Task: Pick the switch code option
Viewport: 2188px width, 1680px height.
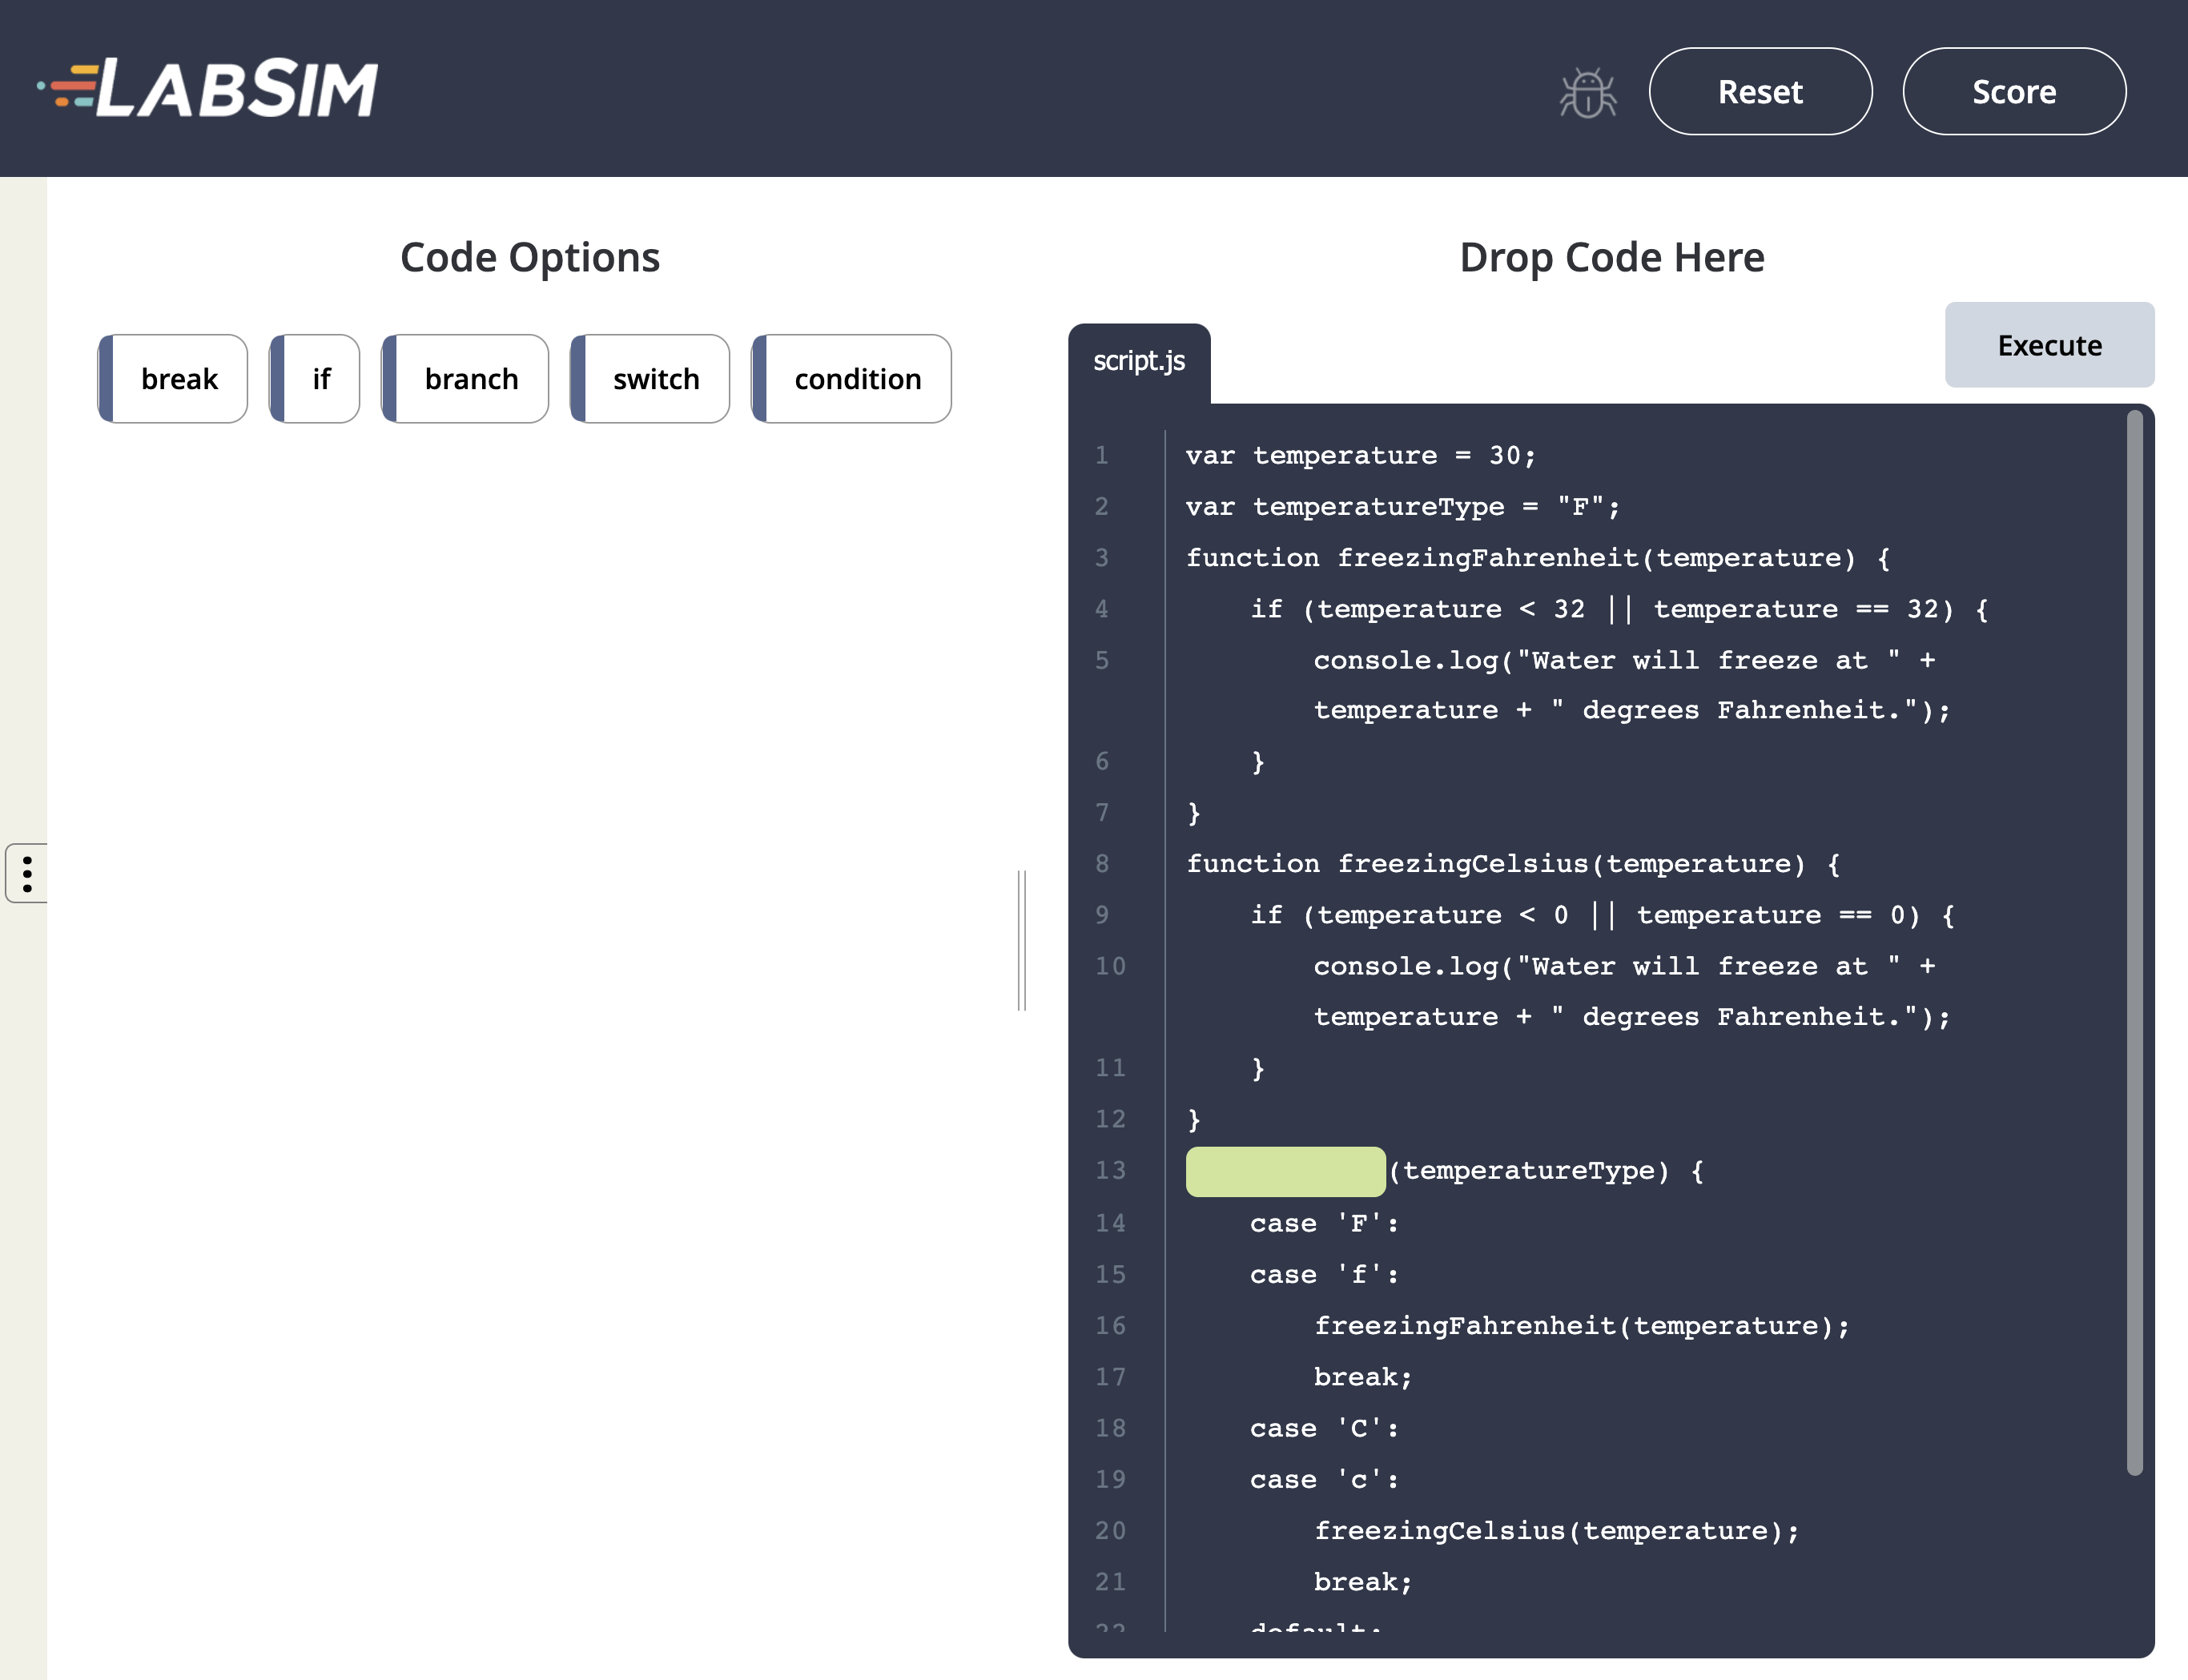Action: (650, 379)
